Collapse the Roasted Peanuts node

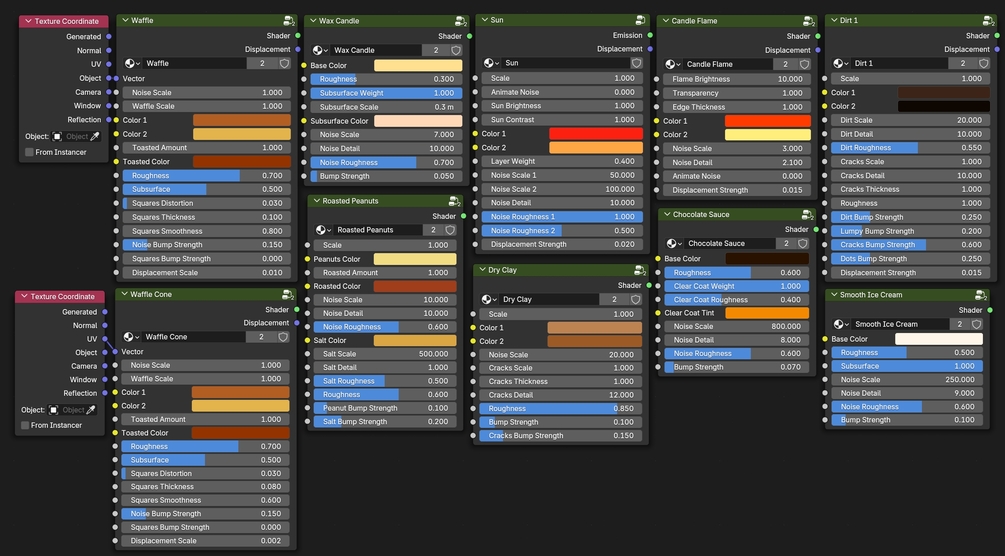point(316,201)
